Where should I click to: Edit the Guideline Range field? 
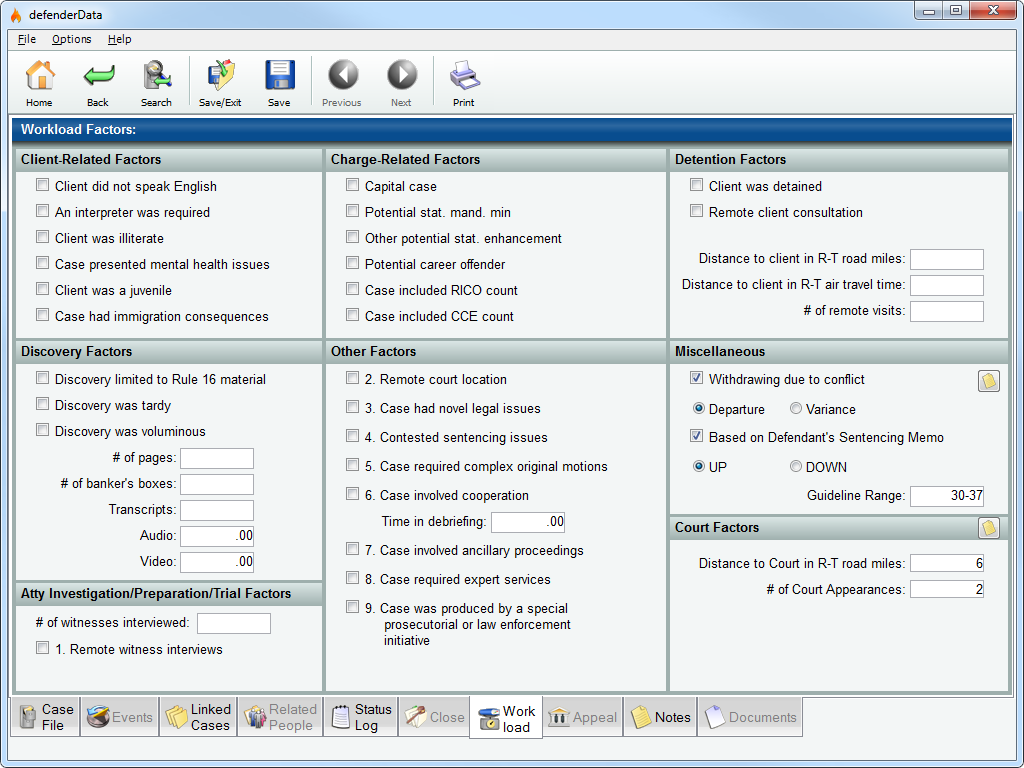[947, 496]
